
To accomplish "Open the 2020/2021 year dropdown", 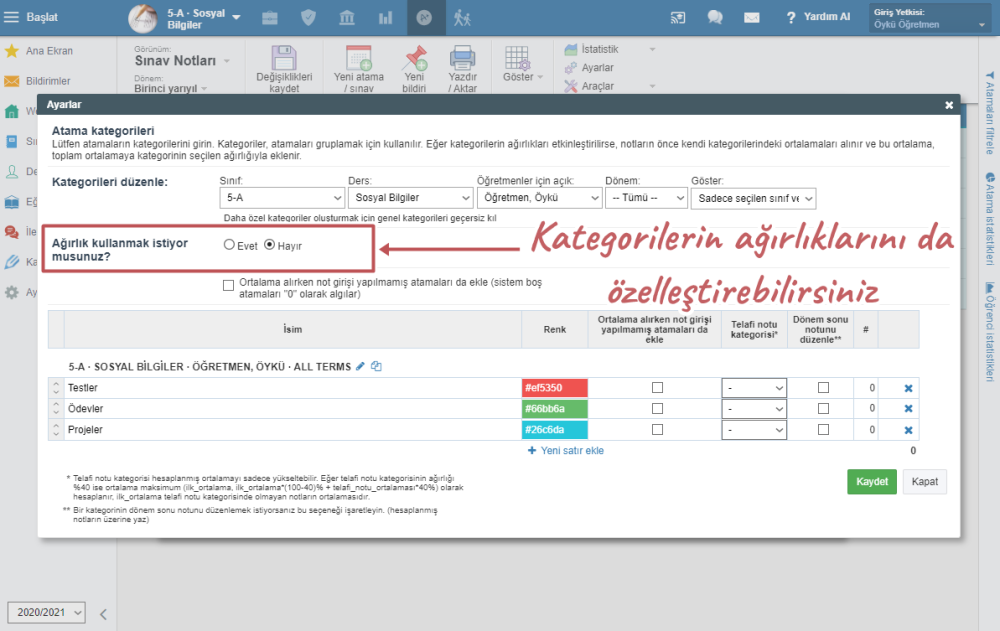I will [x=47, y=612].
